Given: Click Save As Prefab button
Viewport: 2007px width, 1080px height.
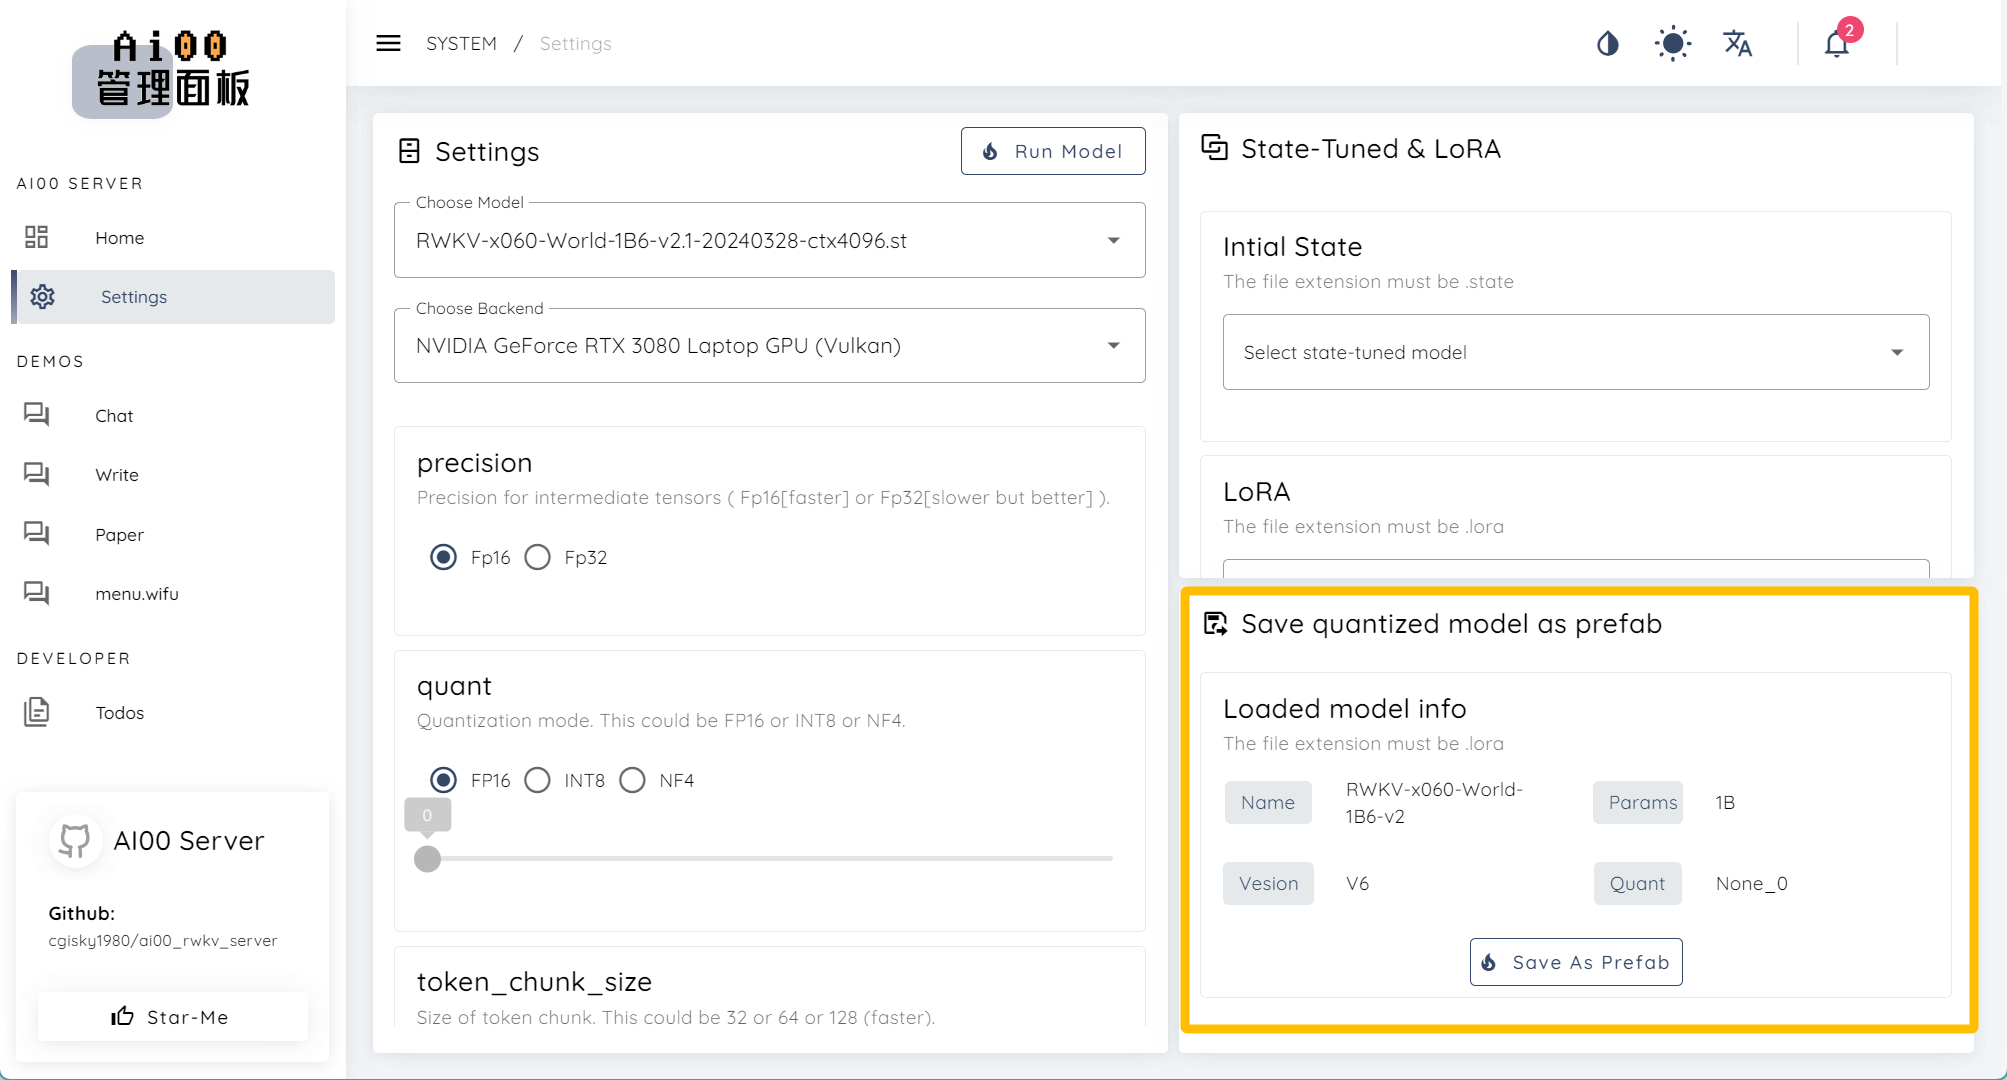Looking at the screenshot, I should click(1576, 962).
